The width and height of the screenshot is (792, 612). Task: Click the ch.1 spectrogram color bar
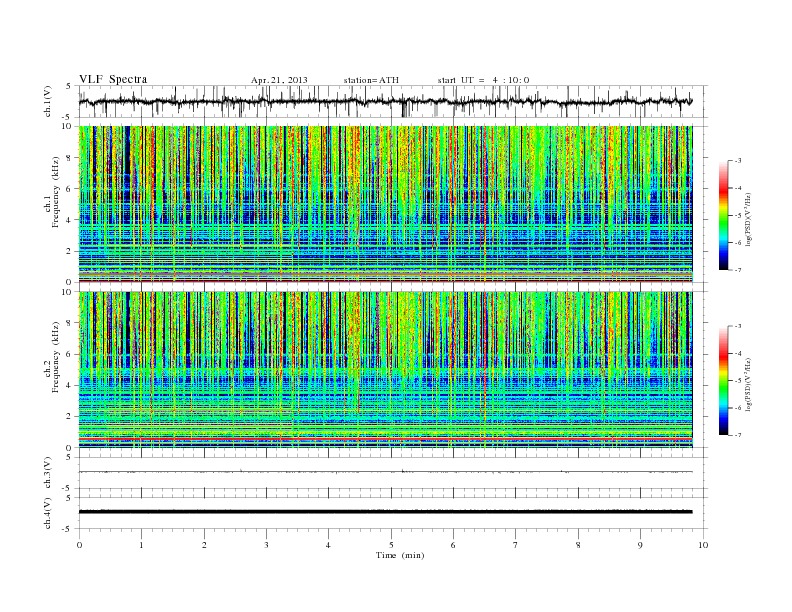coord(723,215)
